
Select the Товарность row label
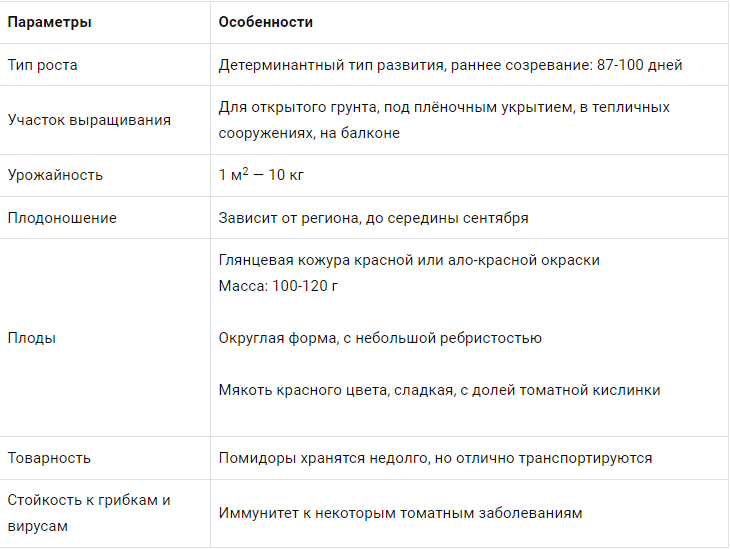coord(49,458)
